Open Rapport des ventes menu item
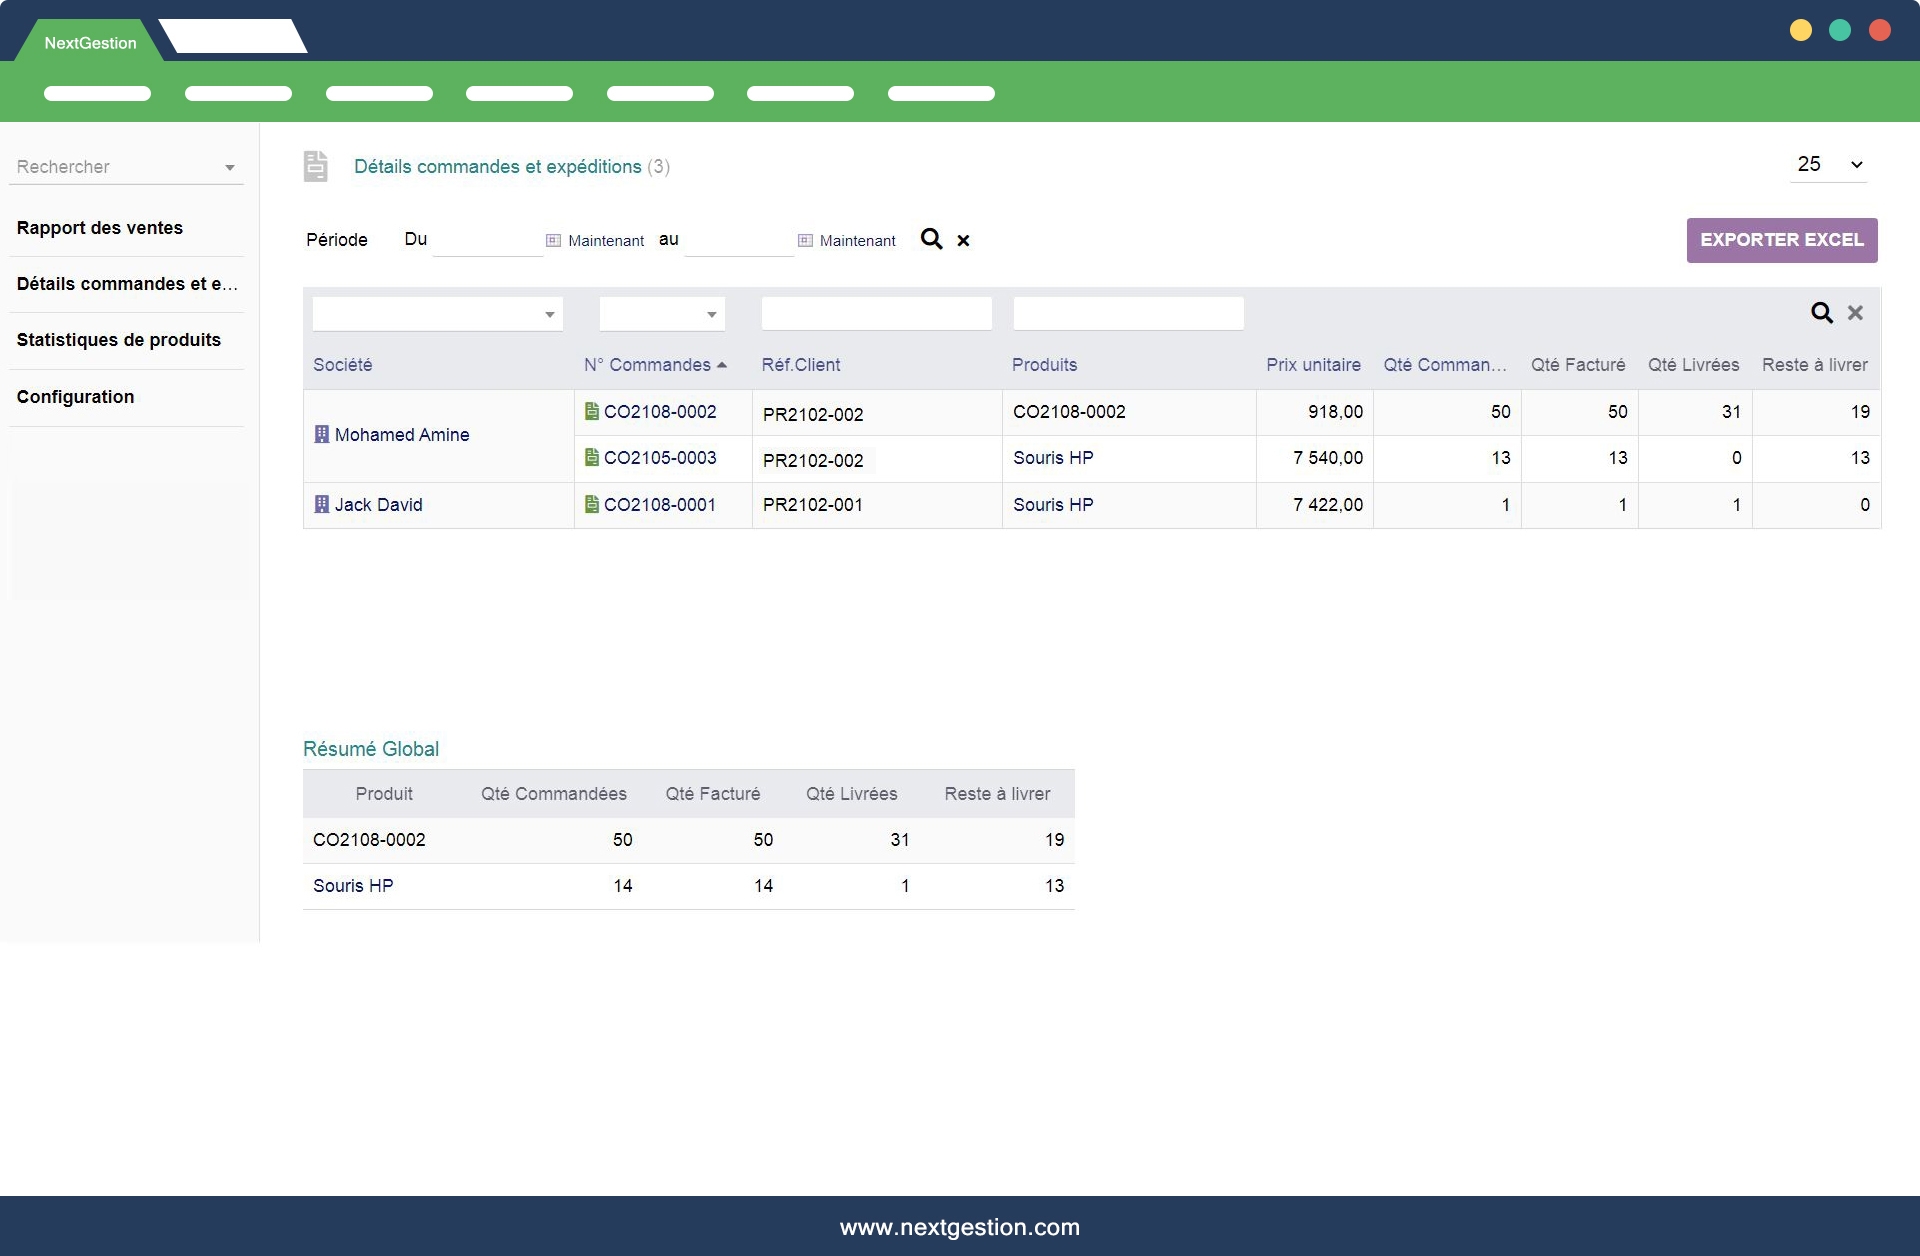 (100, 228)
